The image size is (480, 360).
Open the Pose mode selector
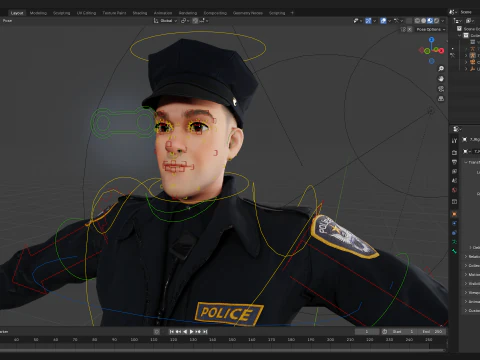(7, 21)
